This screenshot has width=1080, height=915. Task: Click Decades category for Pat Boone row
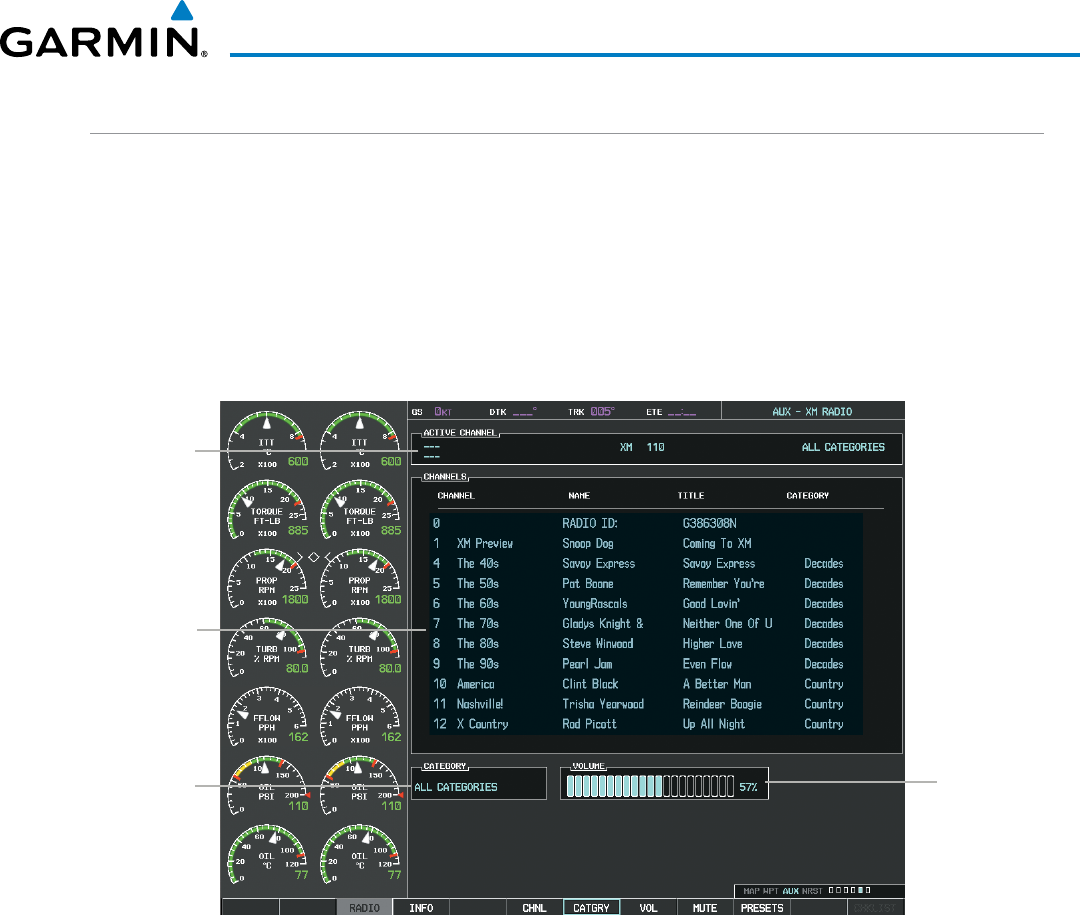pyautogui.click(x=824, y=583)
